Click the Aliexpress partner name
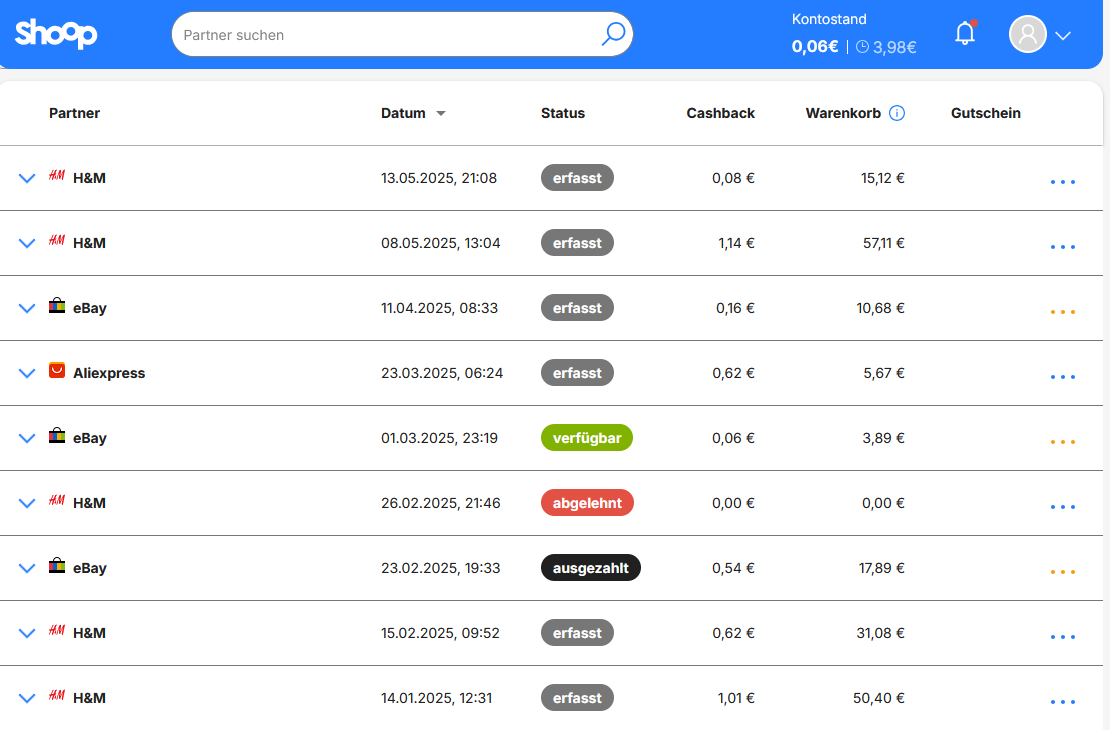This screenshot has height=730, width=1110. (109, 373)
